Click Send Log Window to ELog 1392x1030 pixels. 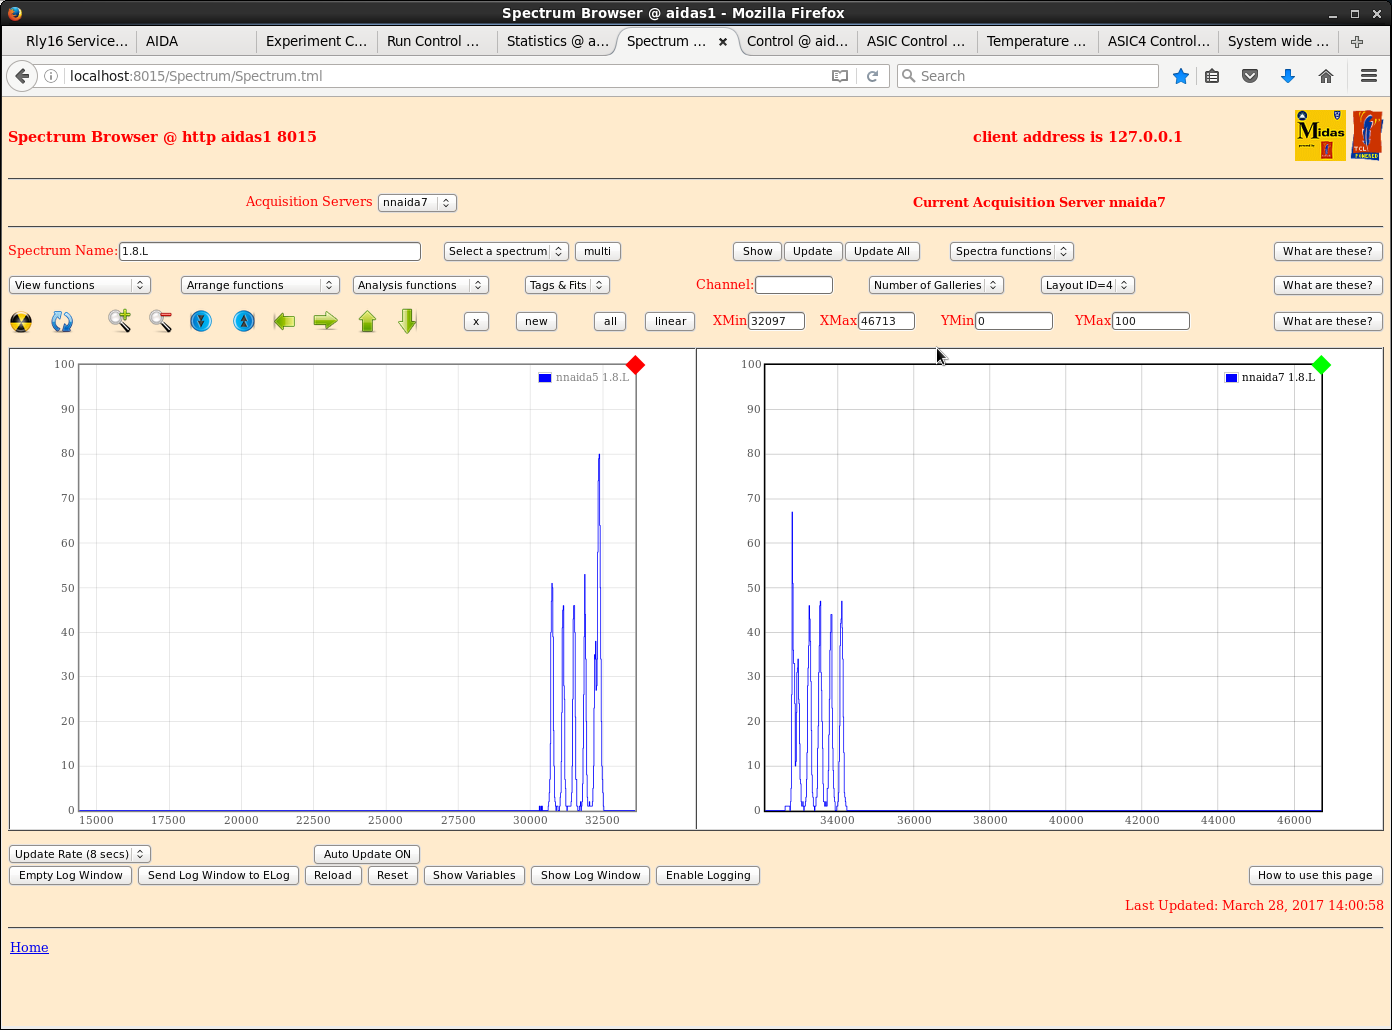tap(218, 875)
